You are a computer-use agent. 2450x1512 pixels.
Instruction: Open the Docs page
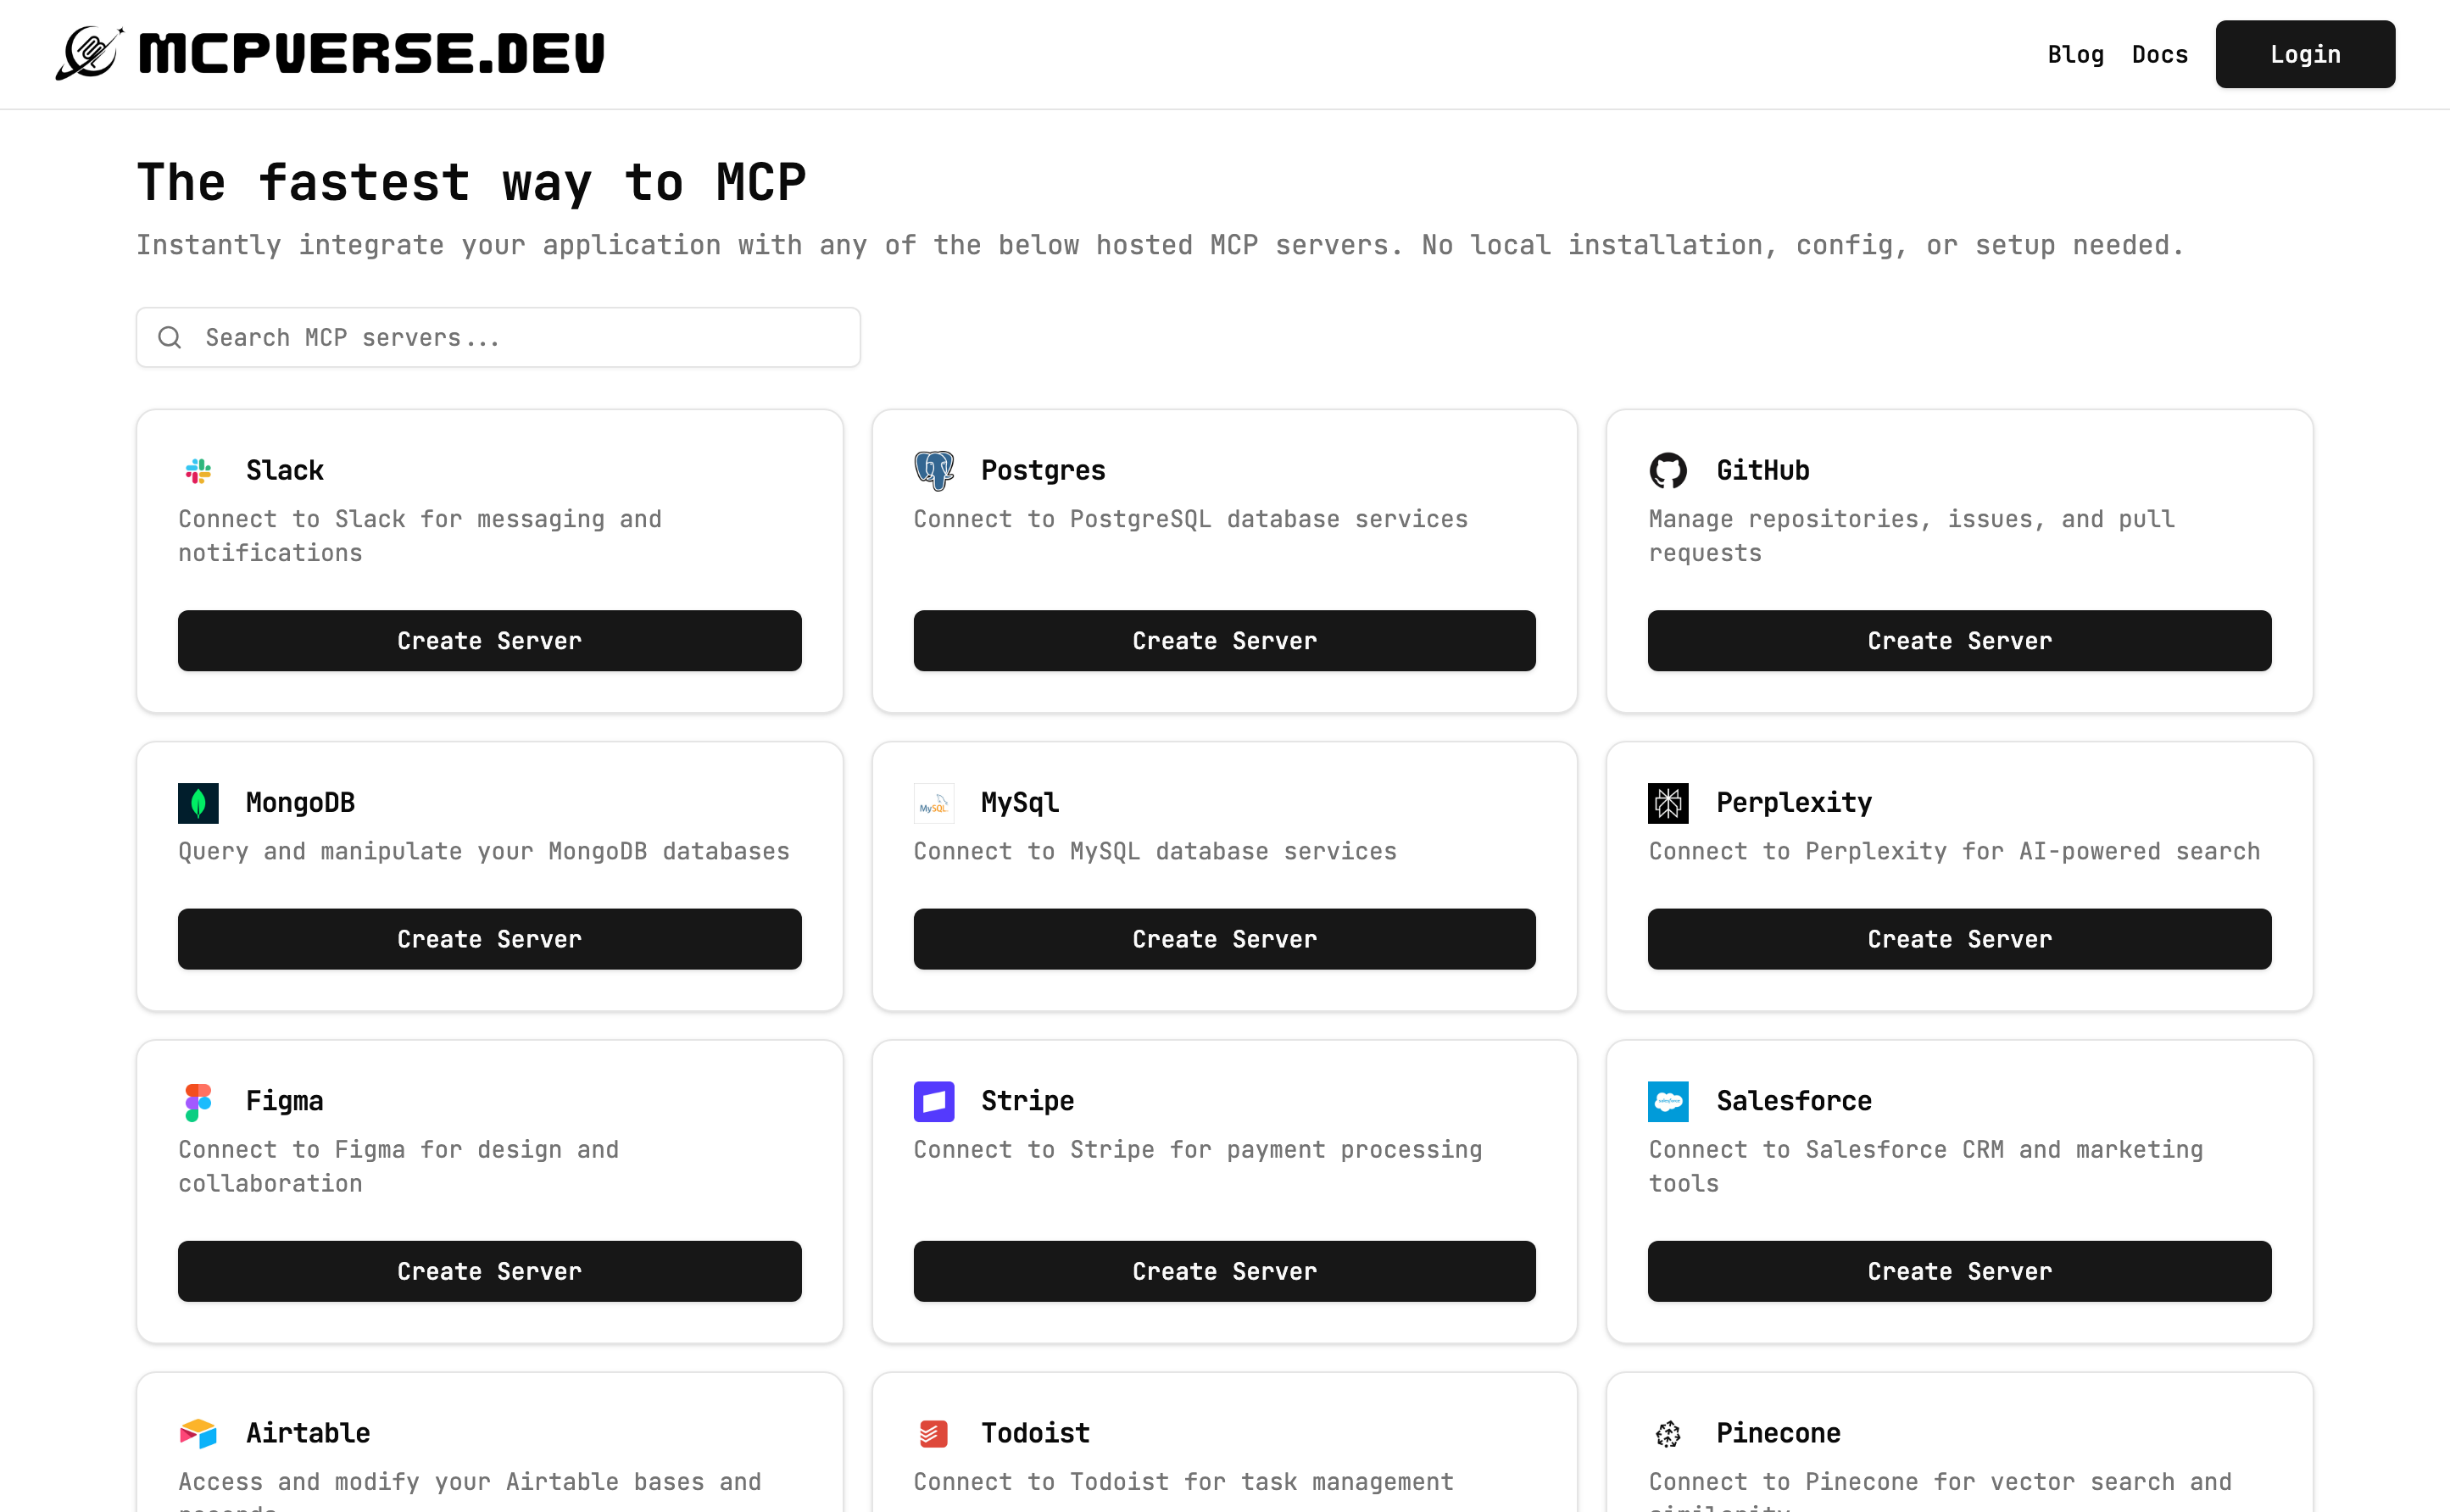[2159, 55]
